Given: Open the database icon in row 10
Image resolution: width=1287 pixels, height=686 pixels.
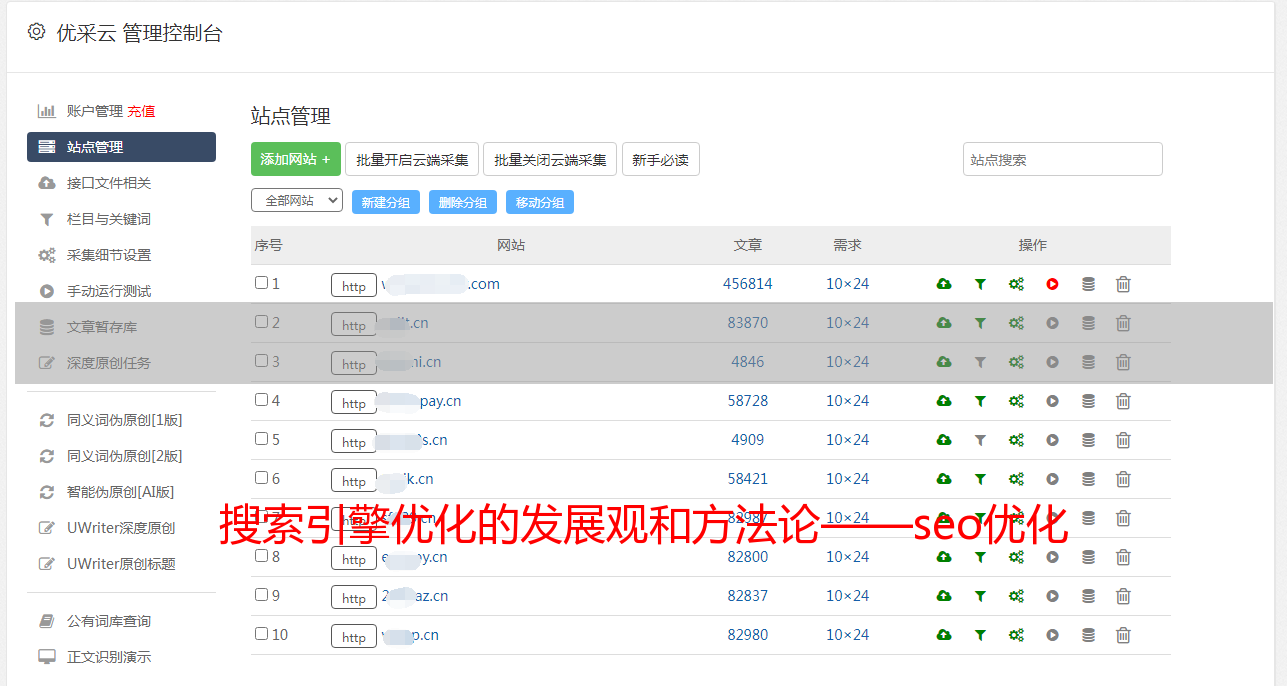Looking at the screenshot, I should point(1088,635).
